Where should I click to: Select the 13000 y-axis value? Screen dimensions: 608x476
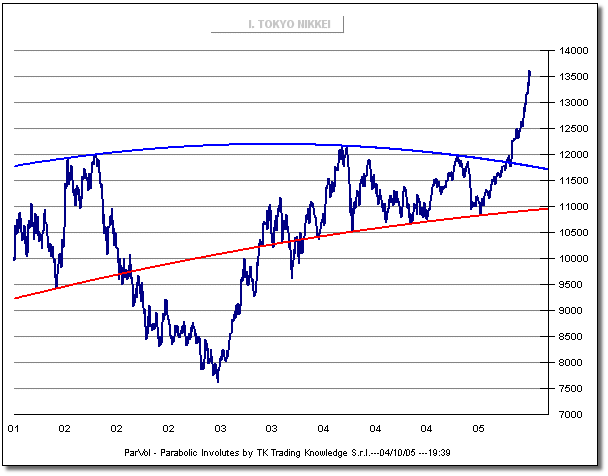click(x=574, y=102)
